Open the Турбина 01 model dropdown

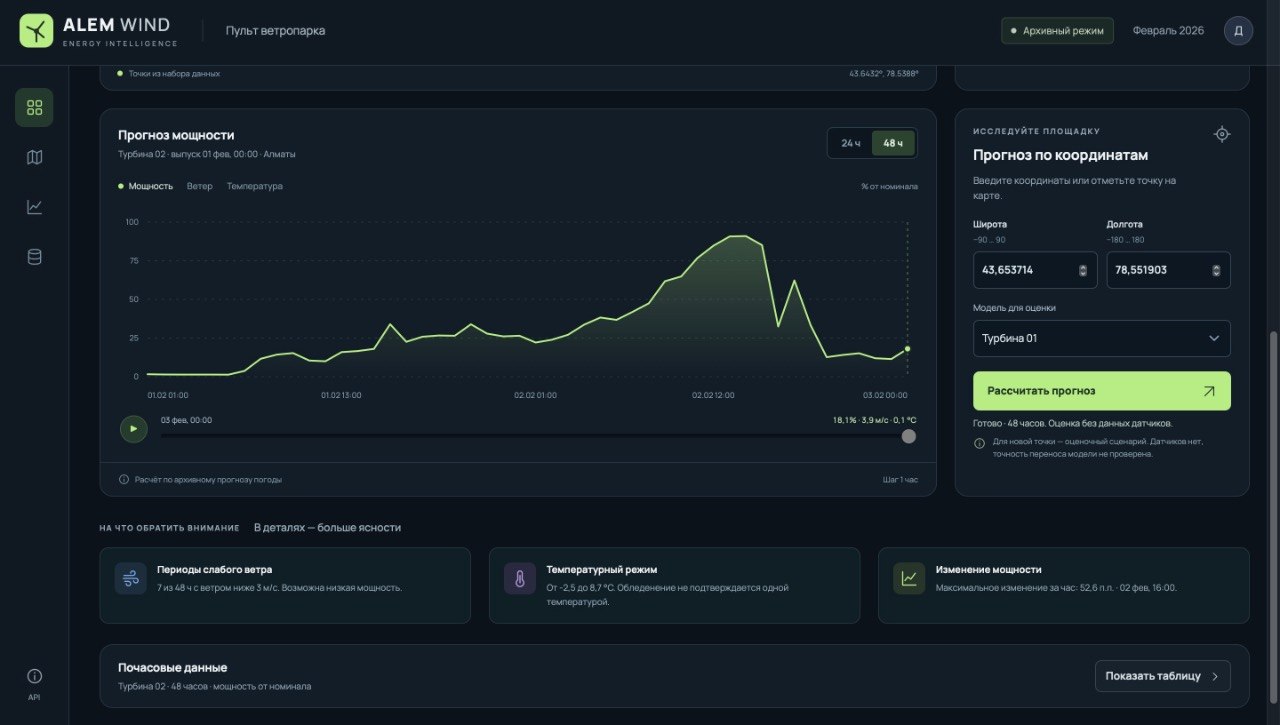pos(1101,338)
